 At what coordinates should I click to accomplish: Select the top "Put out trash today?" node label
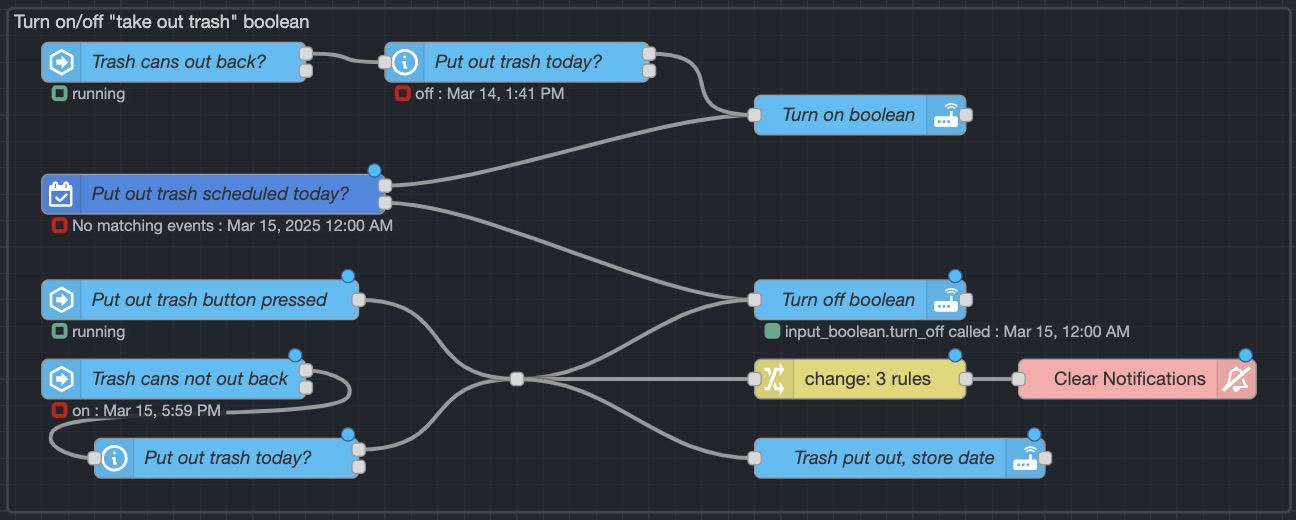(x=518, y=62)
